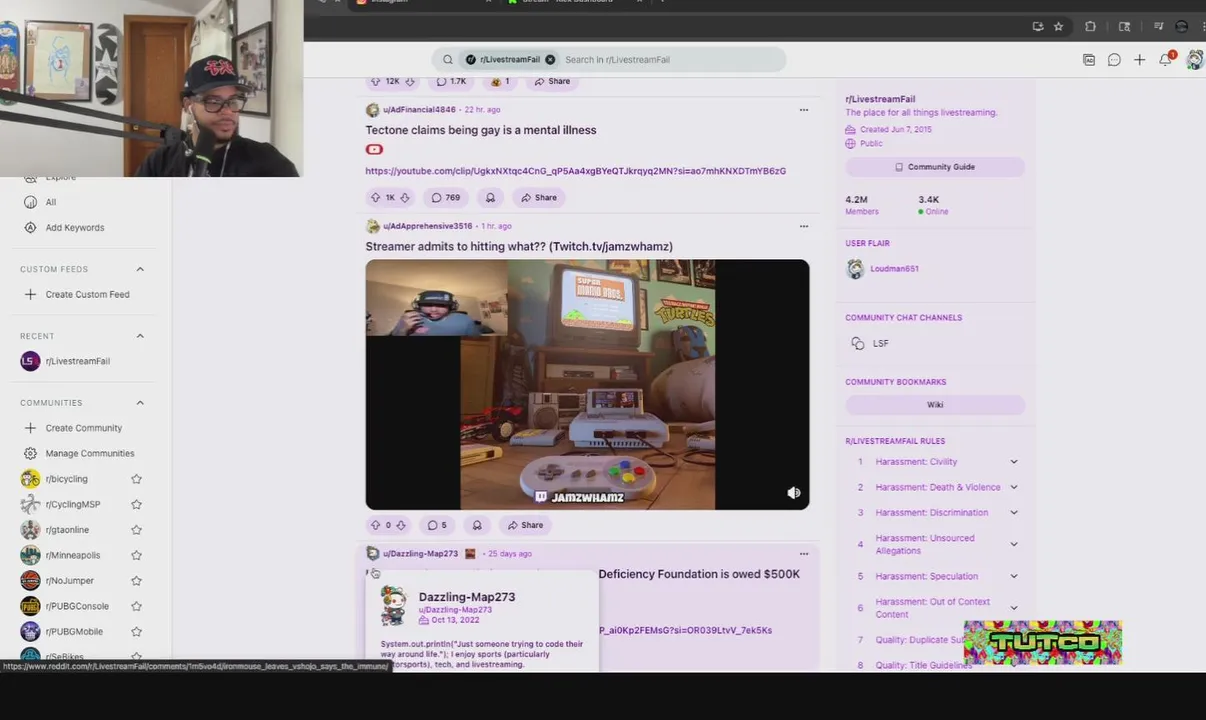1206x720 pixels.
Task: Downvote the Tectone mental illness post
Action: 404,198
